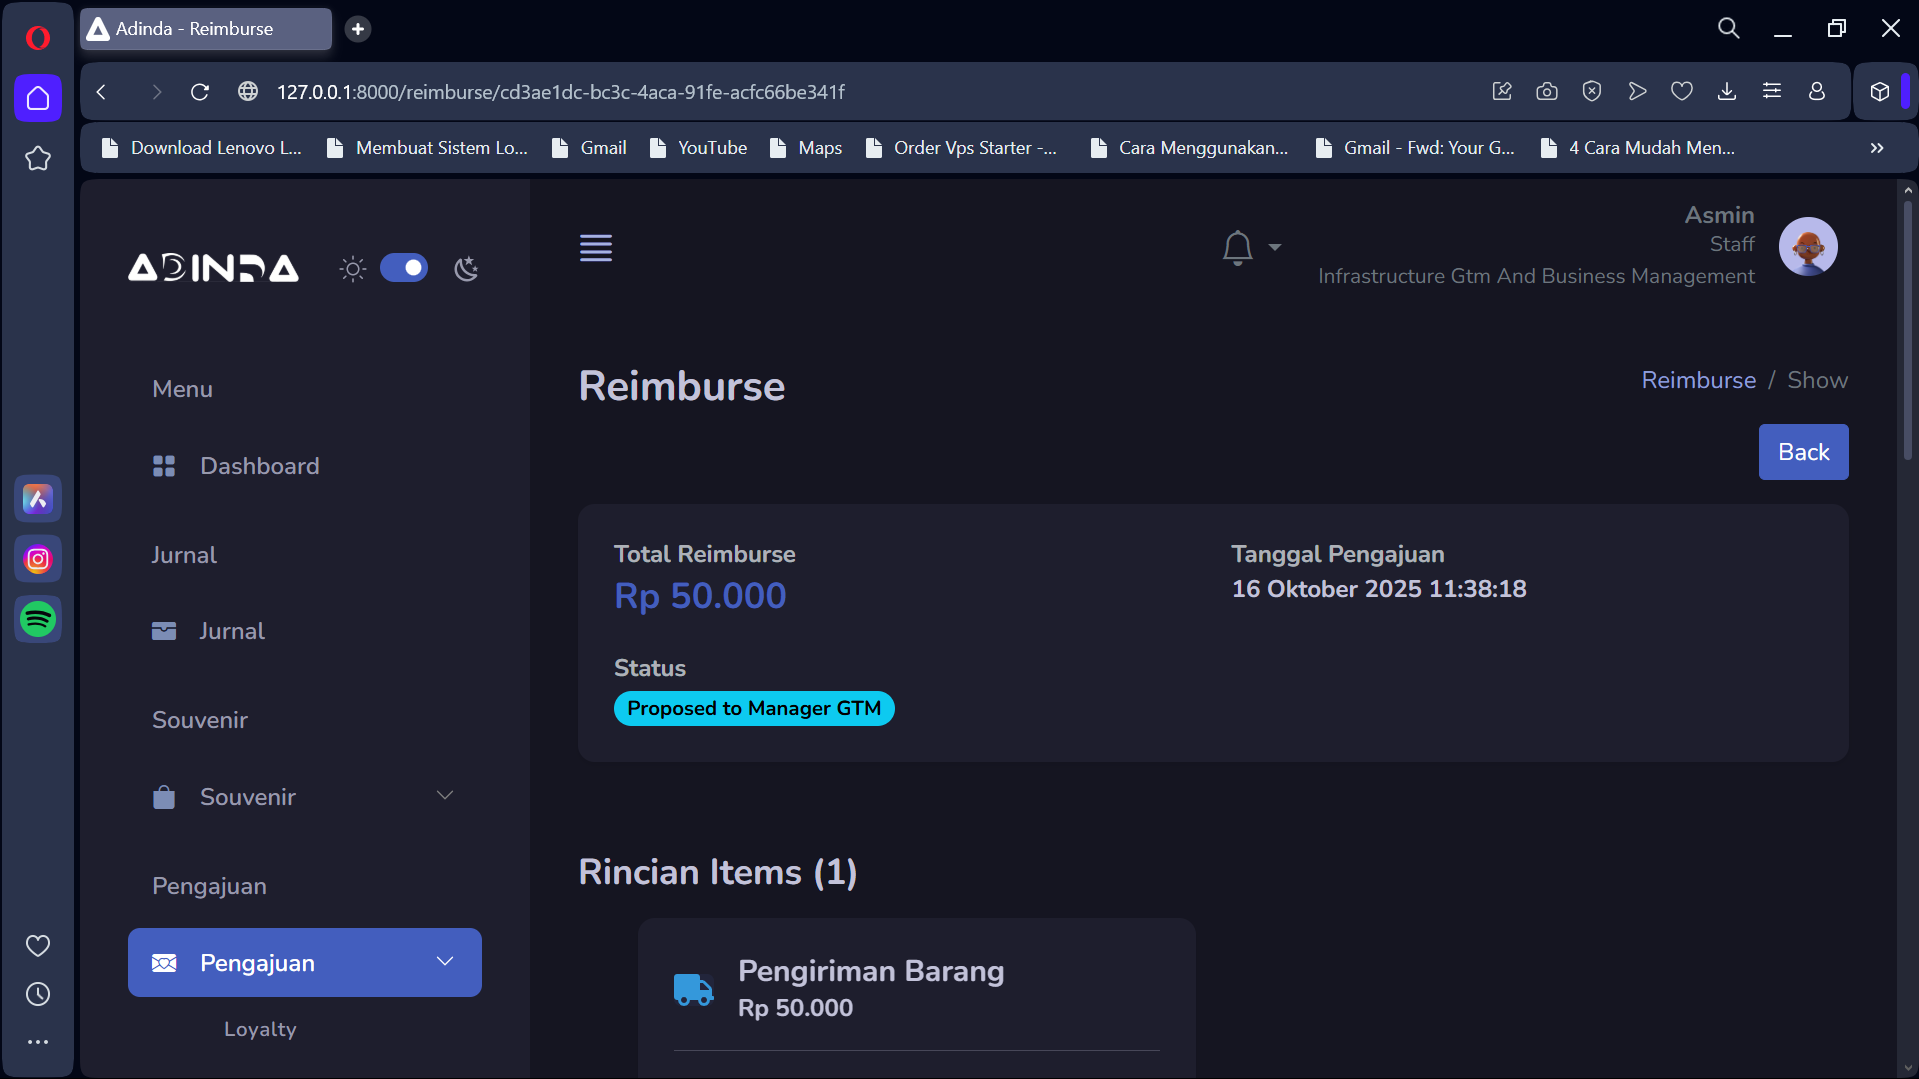Open Dashboard from the sidebar menu
This screenshot has width=1919, height=1079.
click(259, 466)
